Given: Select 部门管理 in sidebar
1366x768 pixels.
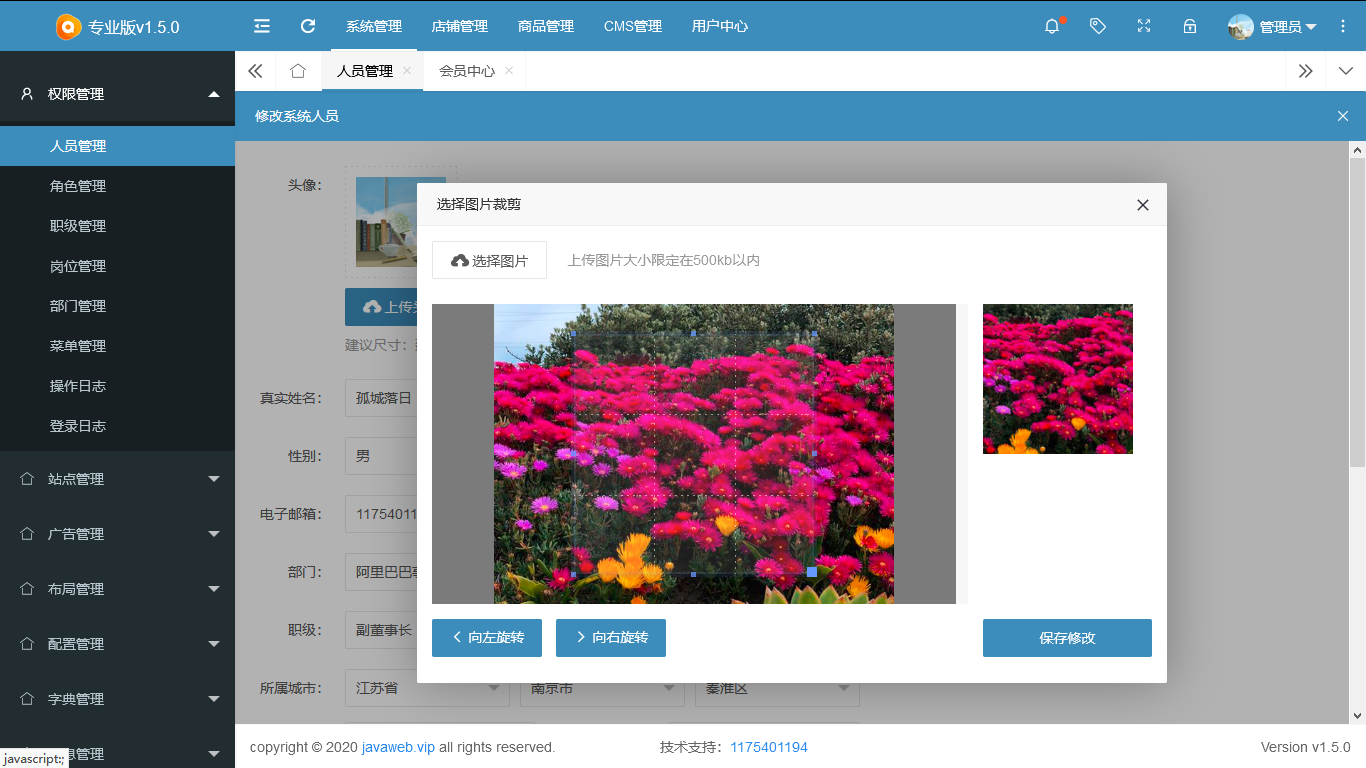Looking at the screenshot, I should tap(117, 306).
